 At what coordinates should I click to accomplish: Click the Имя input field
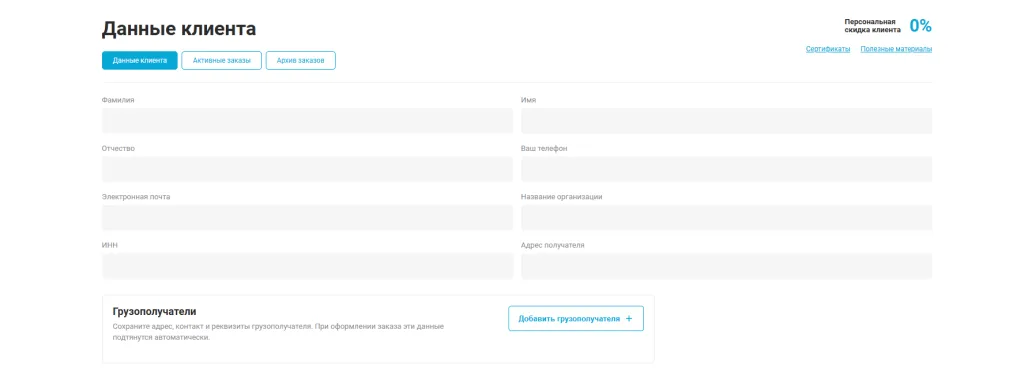[727, 121]
